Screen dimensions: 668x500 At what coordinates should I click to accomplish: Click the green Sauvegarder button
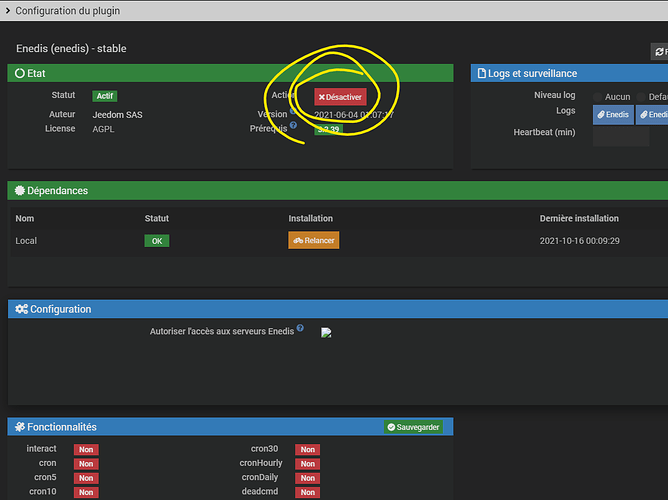[413, 427]
